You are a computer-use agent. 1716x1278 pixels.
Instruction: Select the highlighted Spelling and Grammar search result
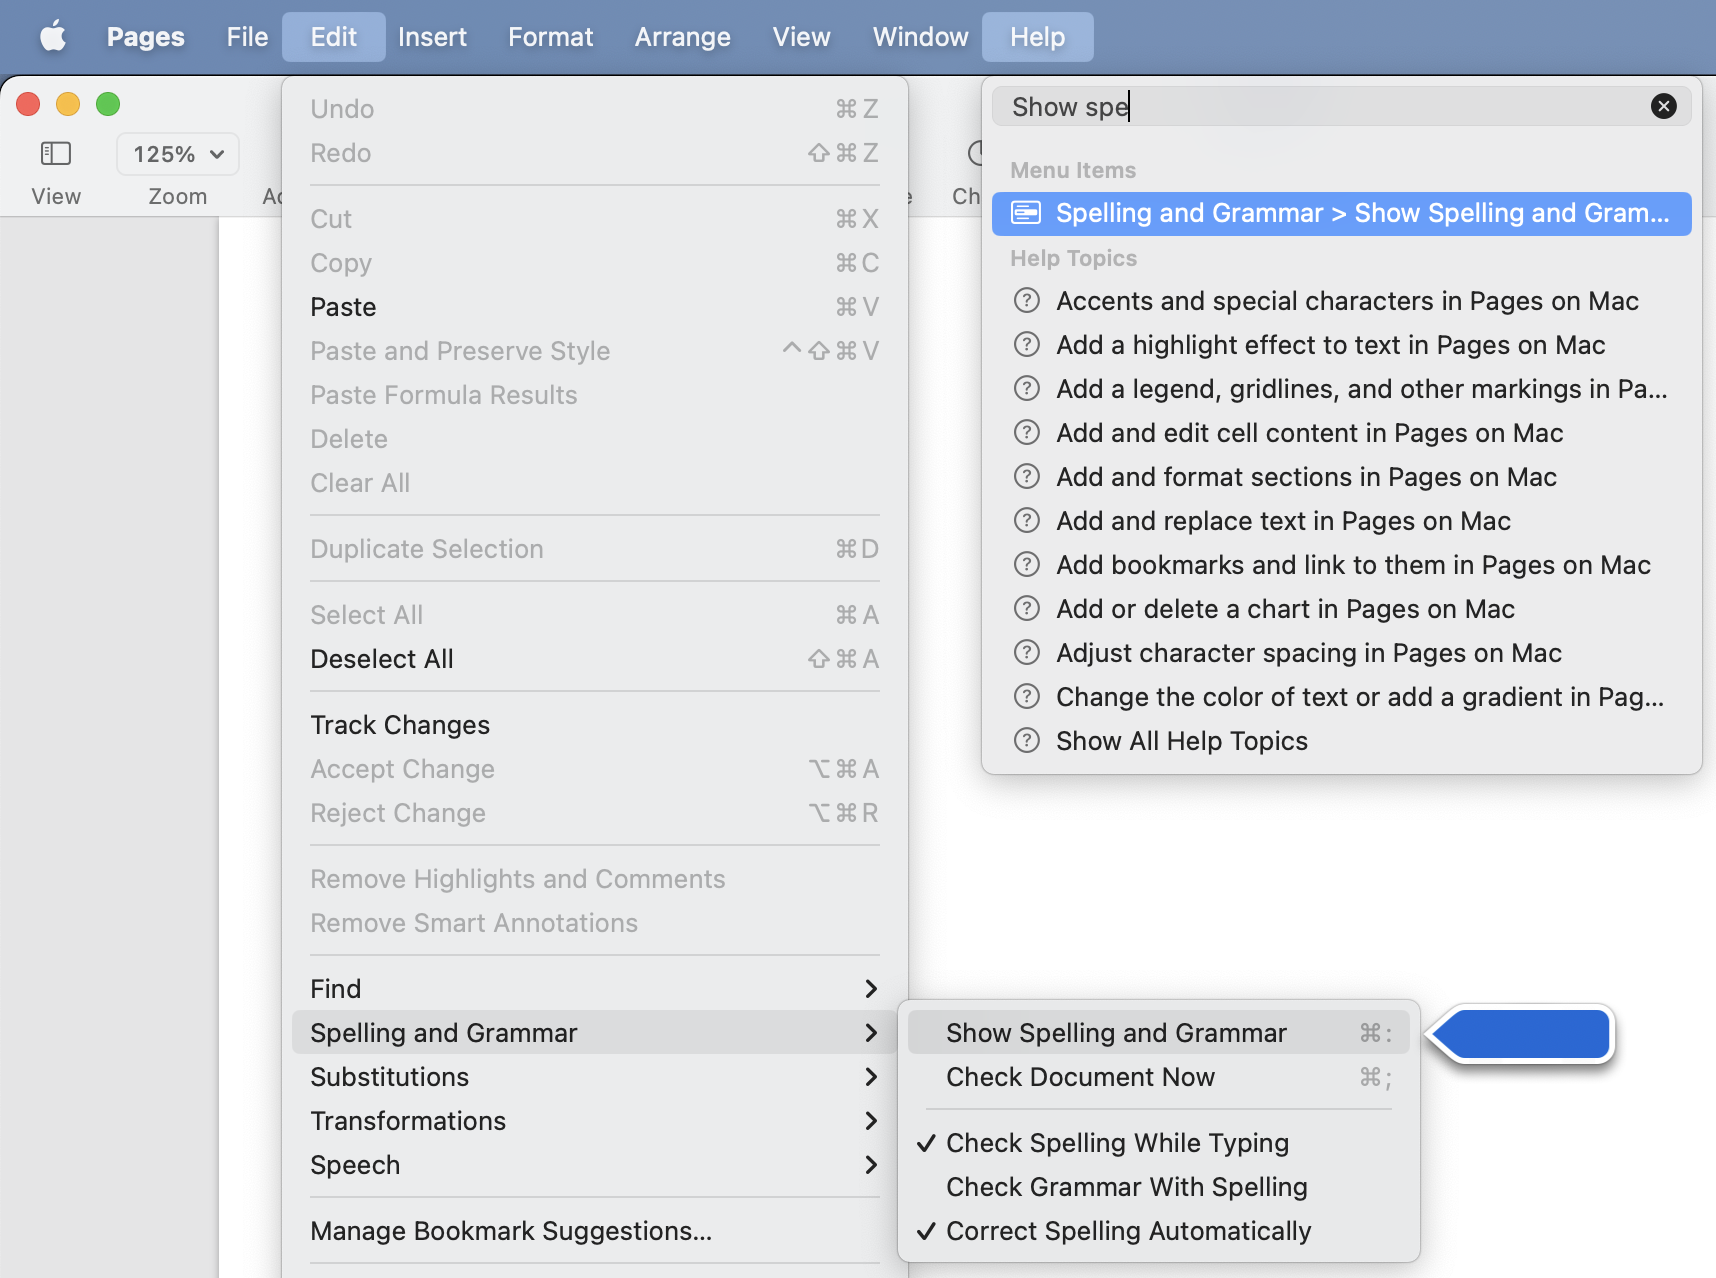(1342, 213)
